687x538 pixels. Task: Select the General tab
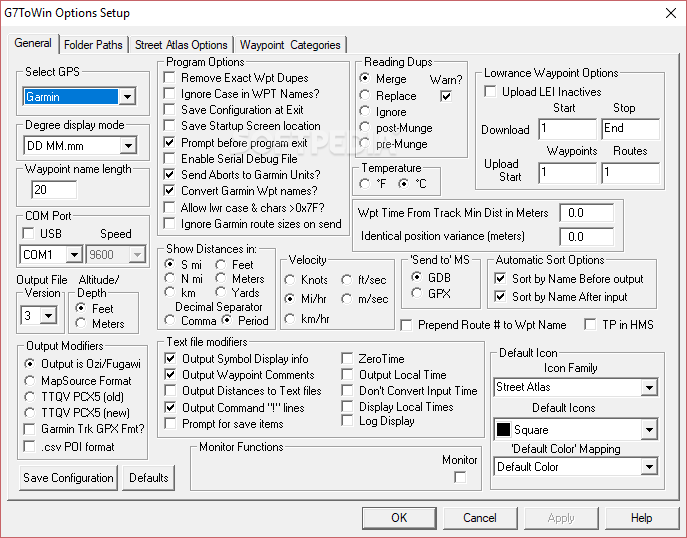(33, 43)
